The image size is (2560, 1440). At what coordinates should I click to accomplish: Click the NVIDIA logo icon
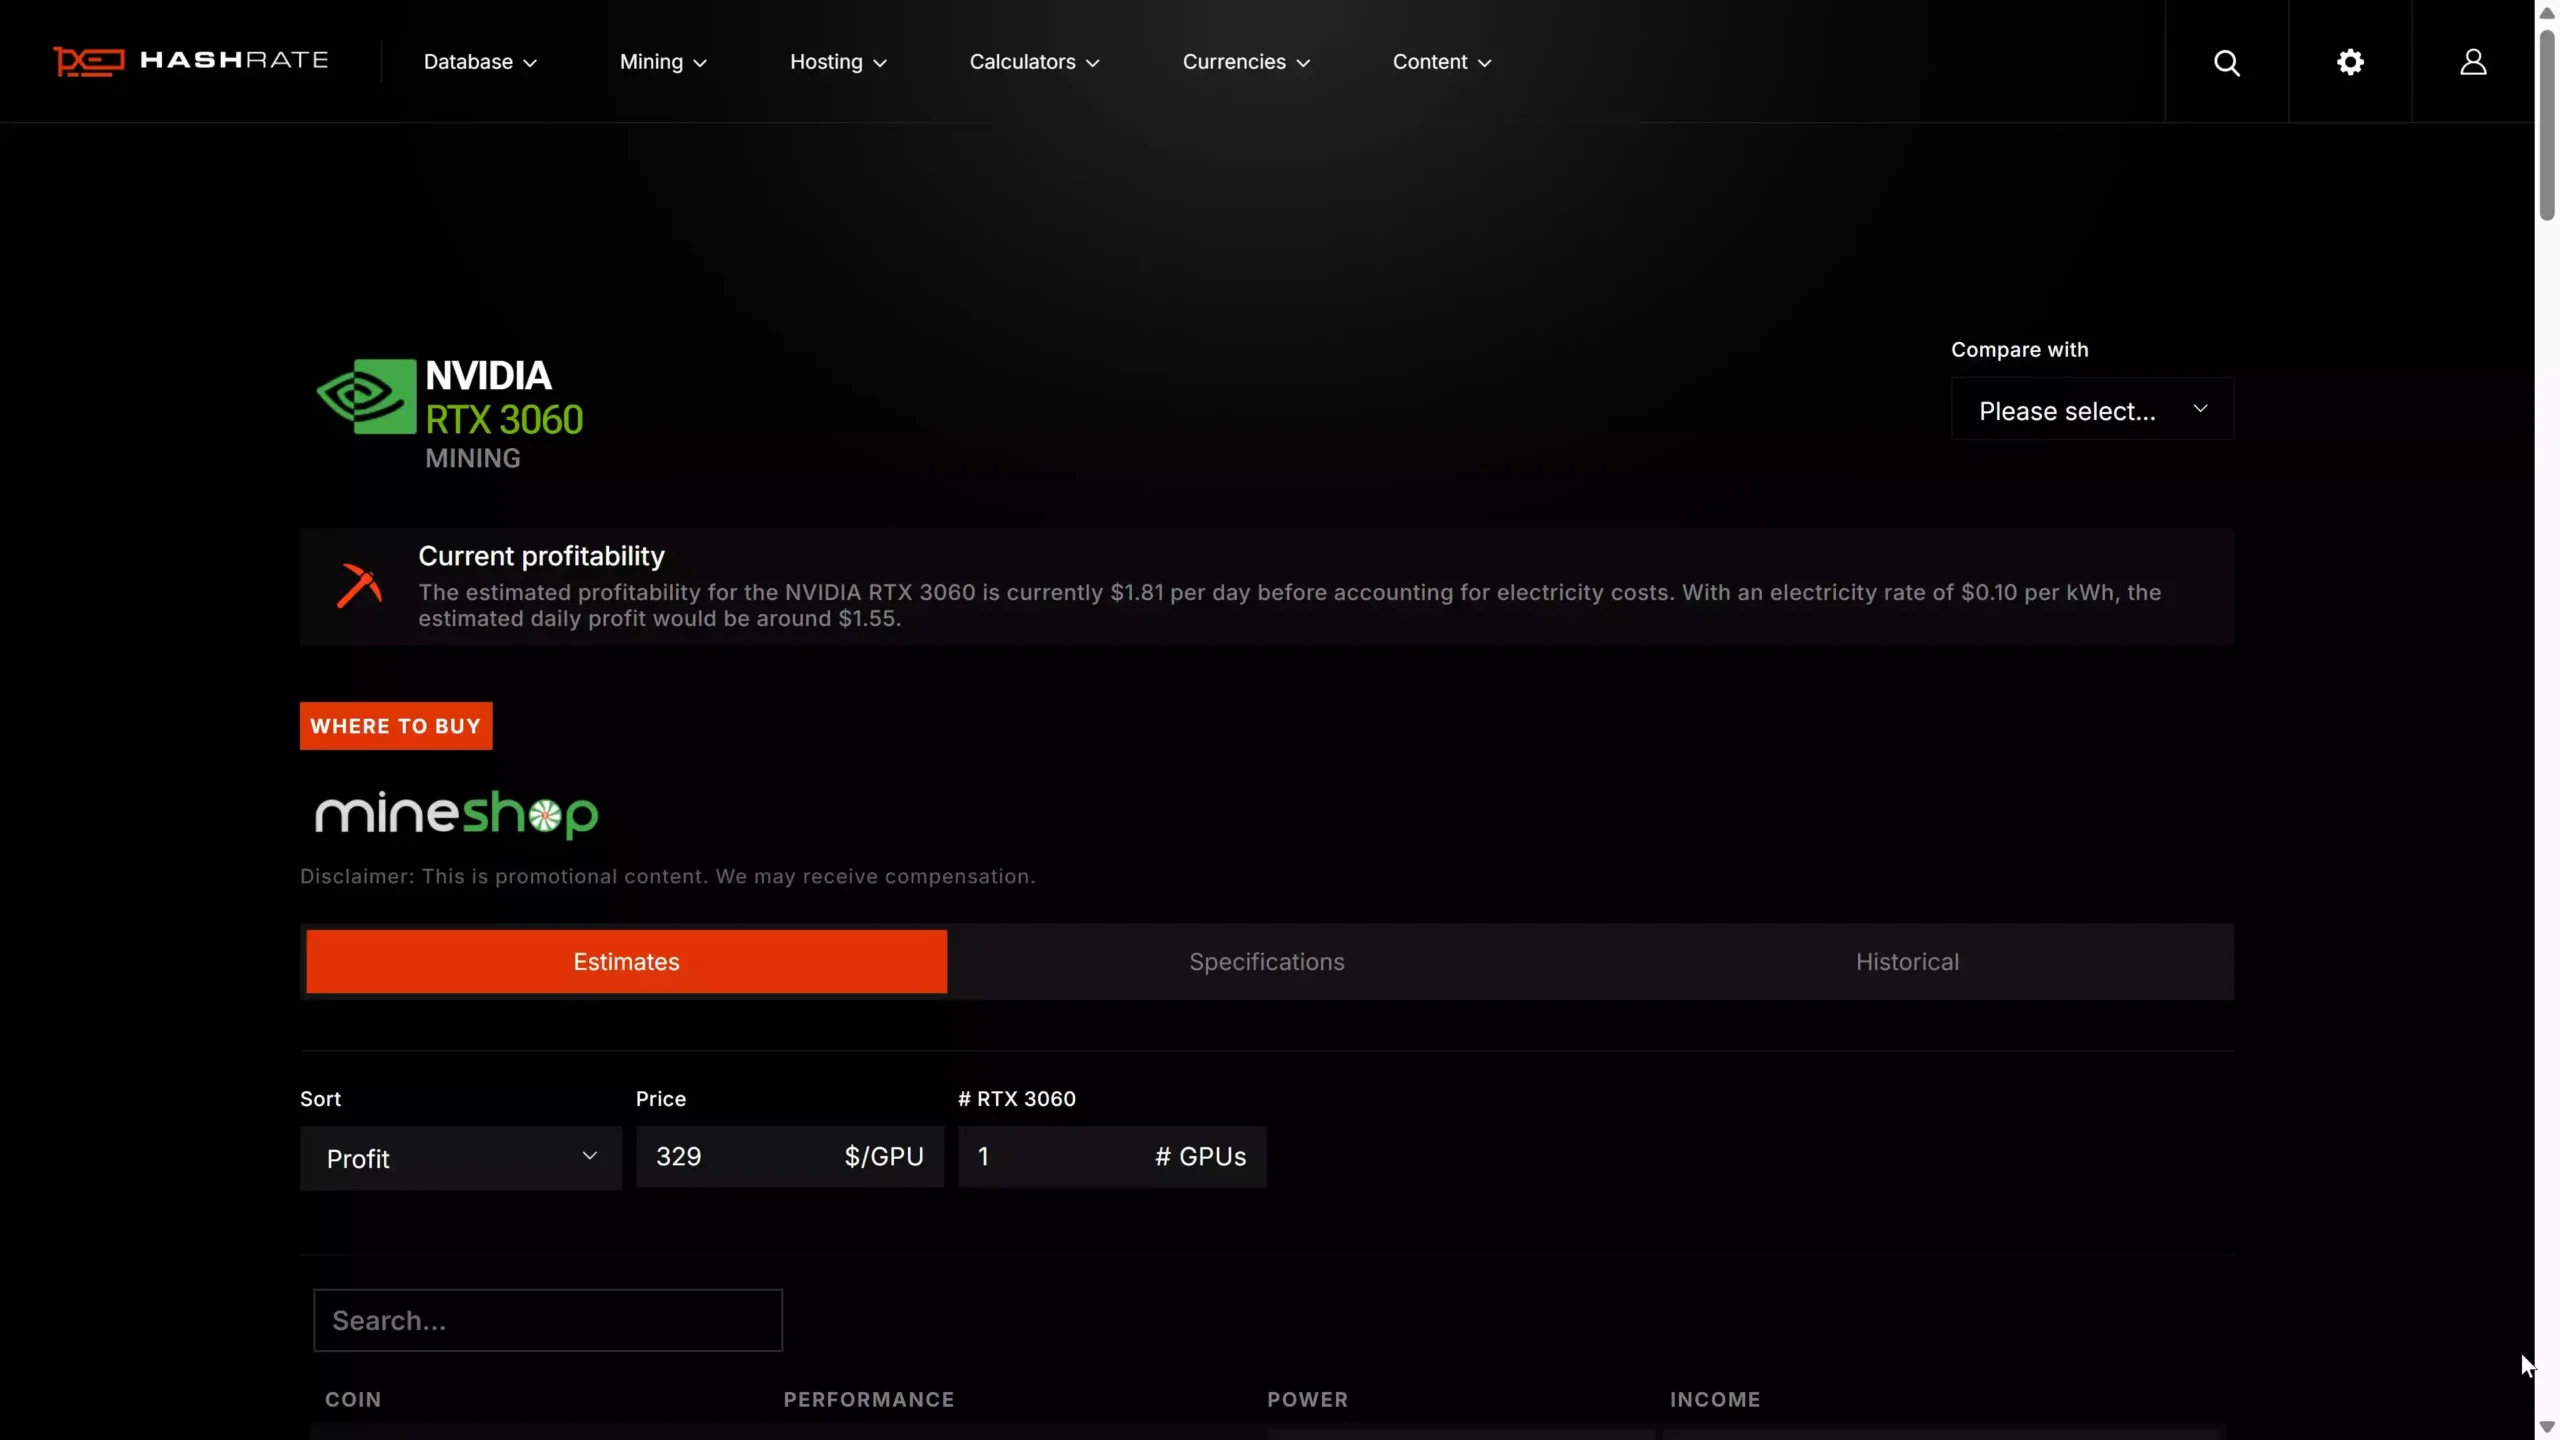[366, 396]
